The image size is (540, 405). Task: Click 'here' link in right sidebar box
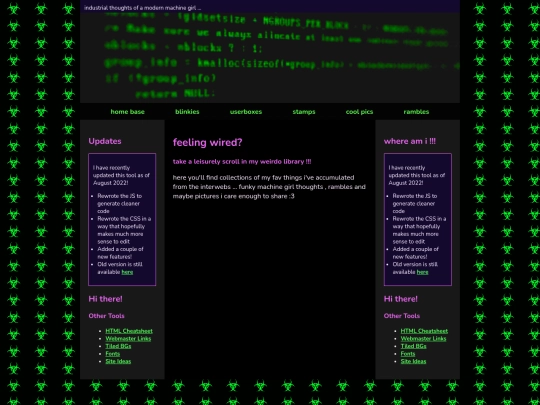pyautogui.click(x=422, y=272)
